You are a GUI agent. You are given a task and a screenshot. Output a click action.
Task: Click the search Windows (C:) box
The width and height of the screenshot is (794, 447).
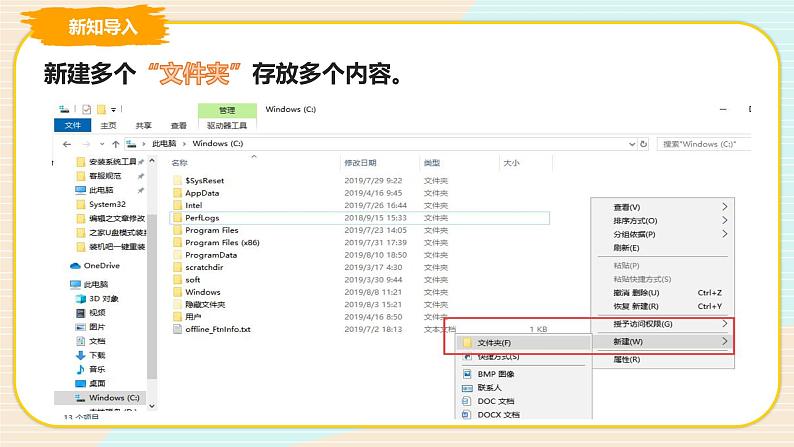click(704, 144)
